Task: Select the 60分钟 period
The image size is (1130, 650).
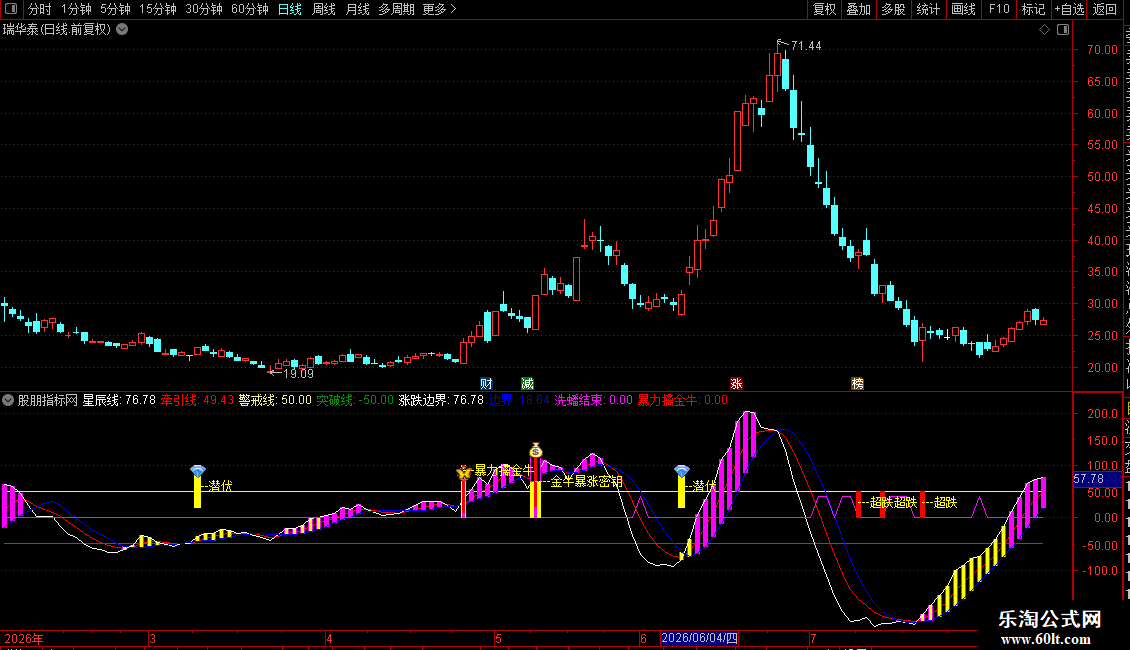Action: pos(250,9)
